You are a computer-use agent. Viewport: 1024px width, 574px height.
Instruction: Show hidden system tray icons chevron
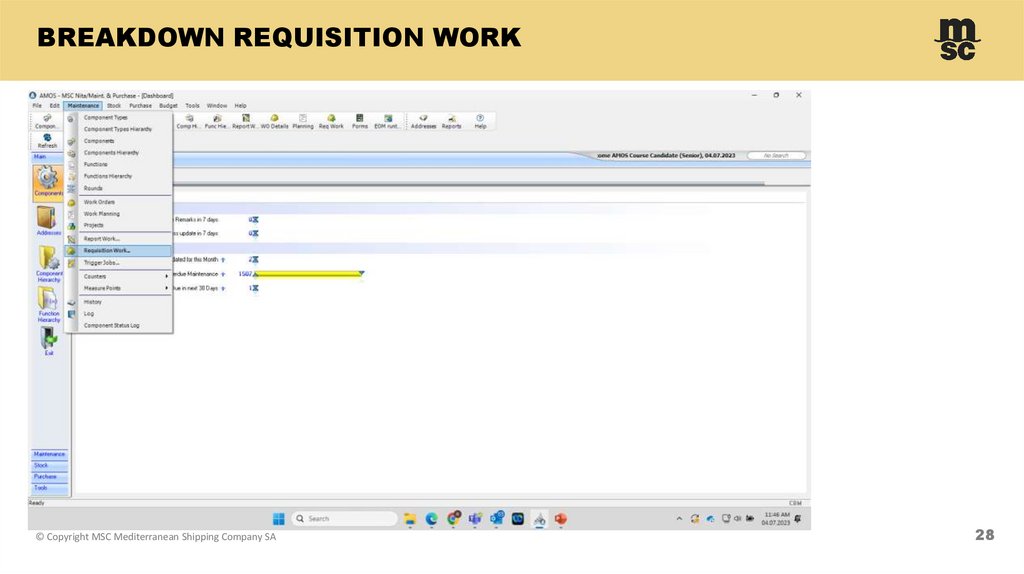coord(679,519)
